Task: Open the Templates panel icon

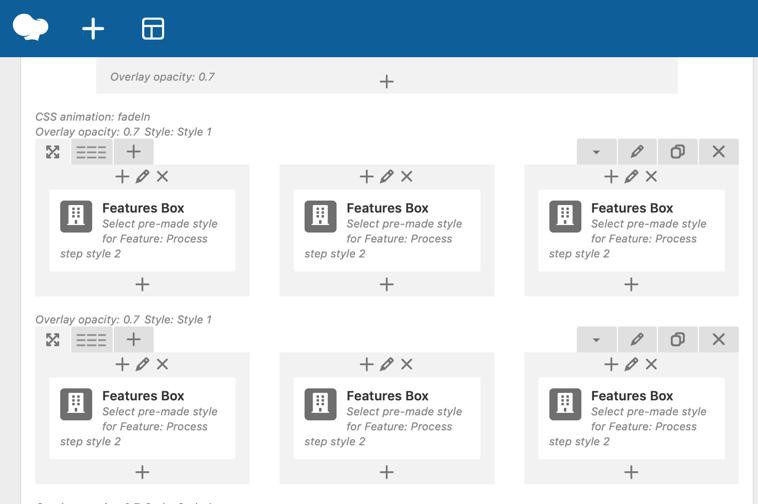Action: 153,29
